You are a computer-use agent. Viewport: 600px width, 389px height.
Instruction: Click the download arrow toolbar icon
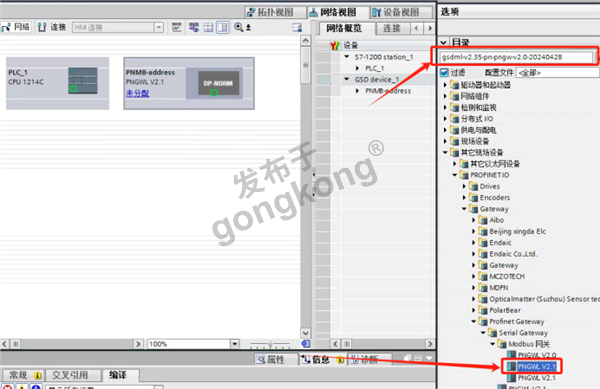[x=249, y=28]
